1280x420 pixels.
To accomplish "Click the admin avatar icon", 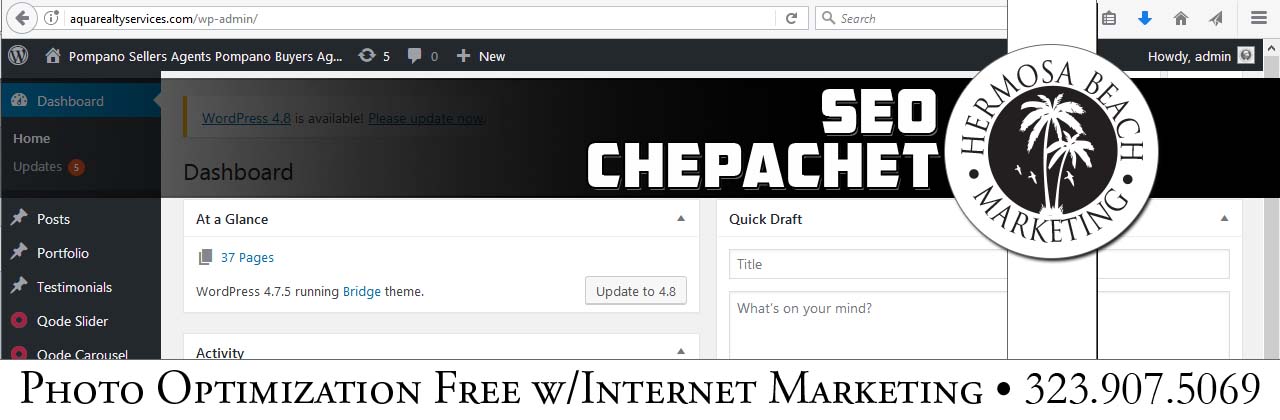I will pyautogui.click(x=1246, y=56).
